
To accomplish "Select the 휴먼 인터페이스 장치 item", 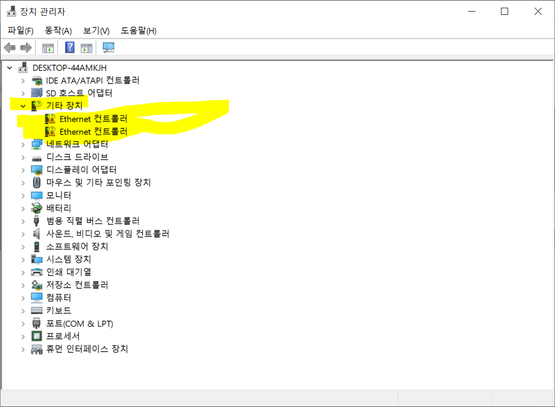I will 87,349.
